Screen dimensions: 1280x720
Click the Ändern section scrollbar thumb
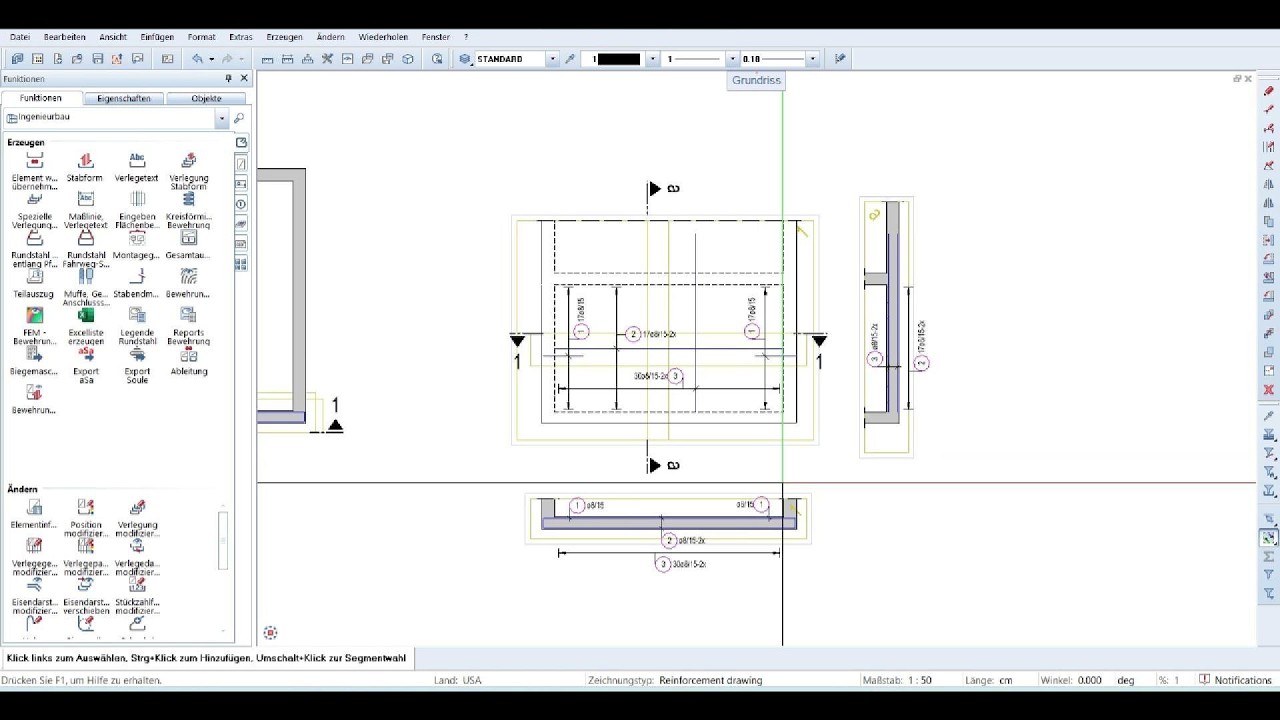click(x=223, y=540)
